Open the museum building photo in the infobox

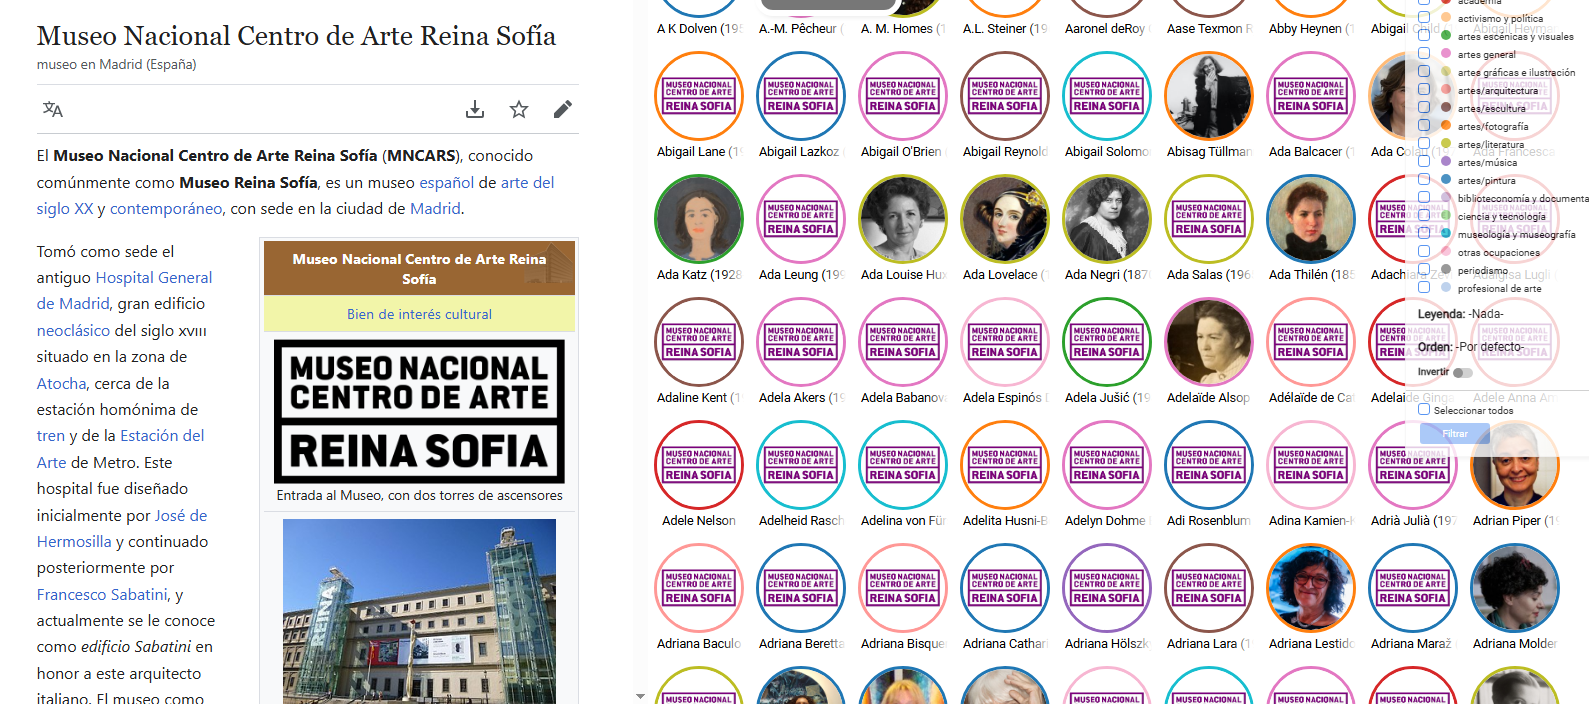point(419,610)
